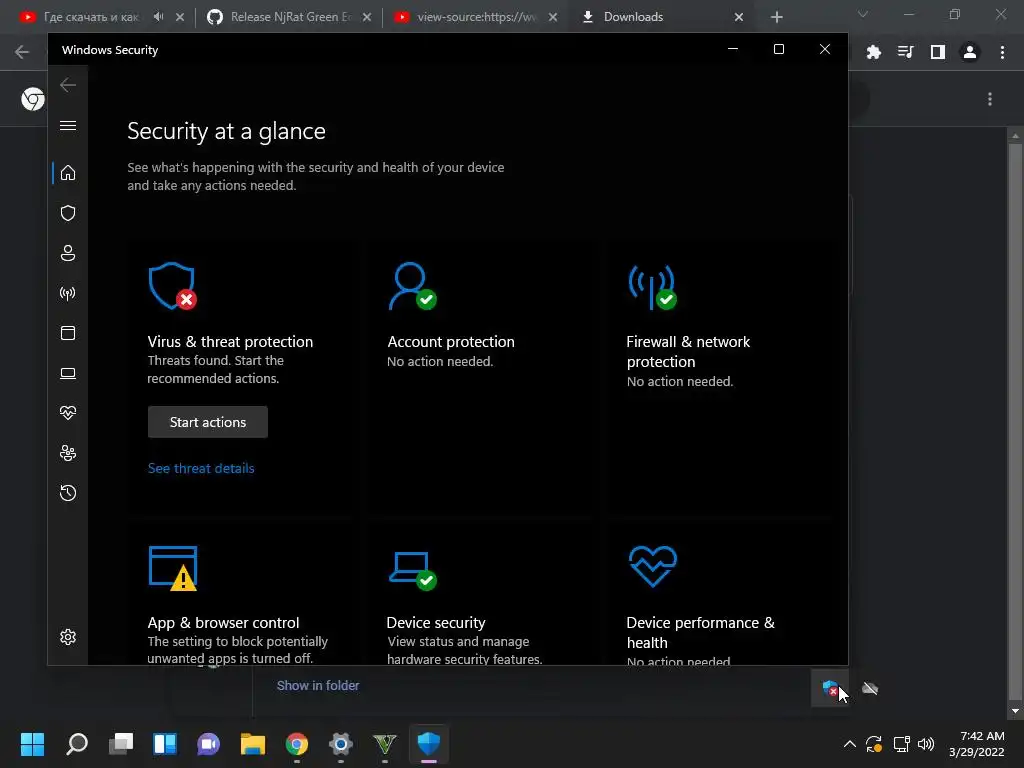Open the Device performance & health card icon
Screen dimensions: 1024x768
[652, 566]
